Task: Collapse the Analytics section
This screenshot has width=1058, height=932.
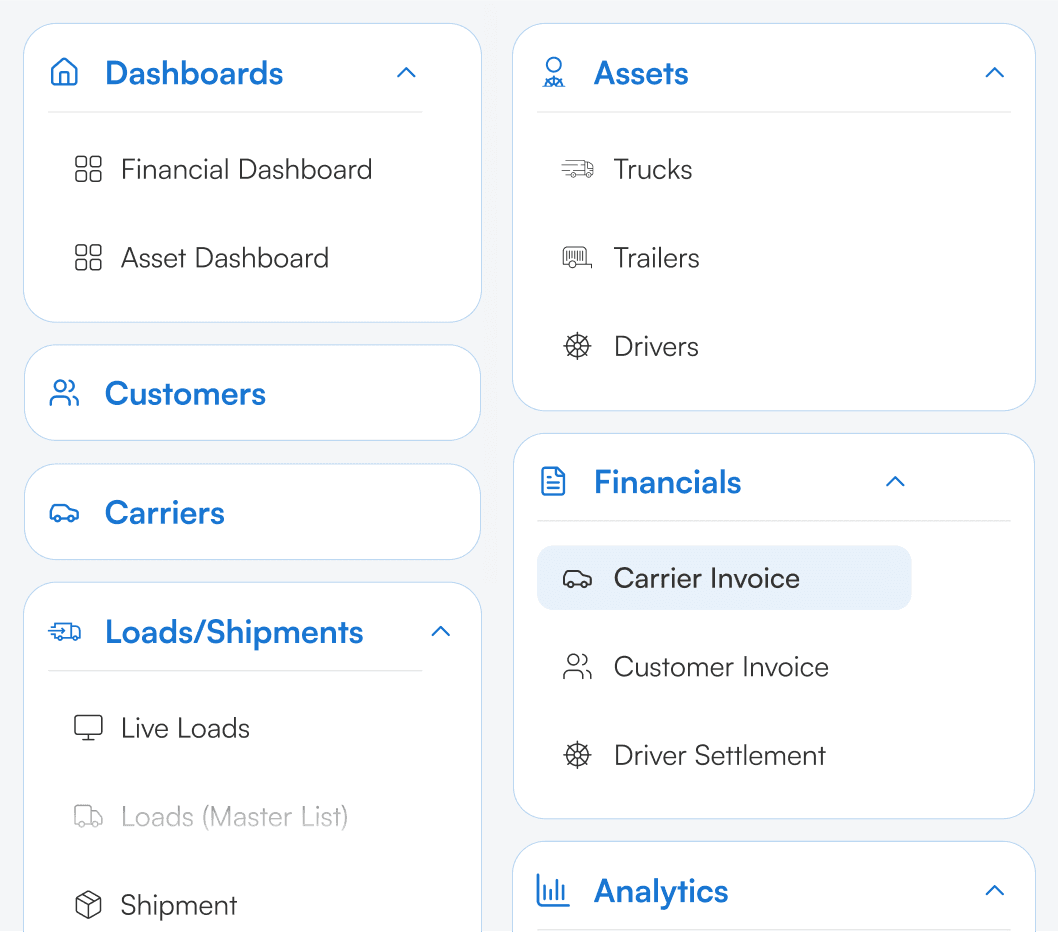Action: 995,890
